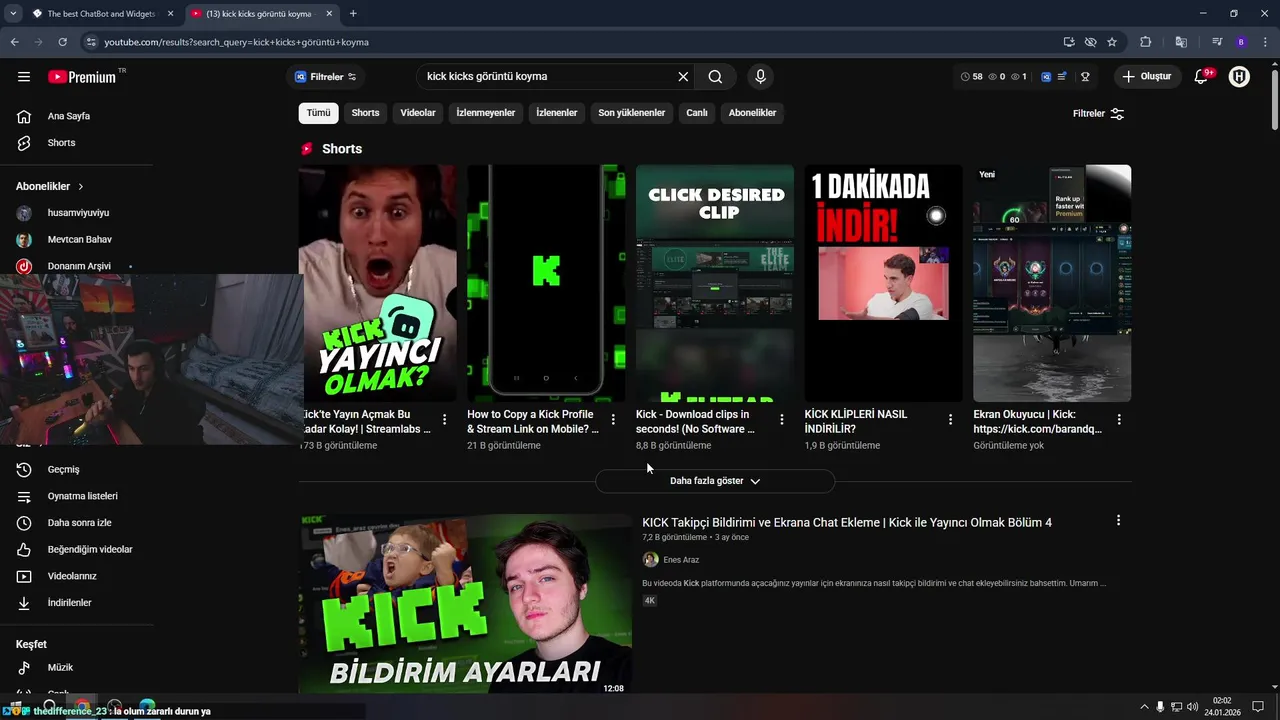
Task: Open the '1 DAKİKADA İNDİR!' short thumbnail
Action: (883, 283)
